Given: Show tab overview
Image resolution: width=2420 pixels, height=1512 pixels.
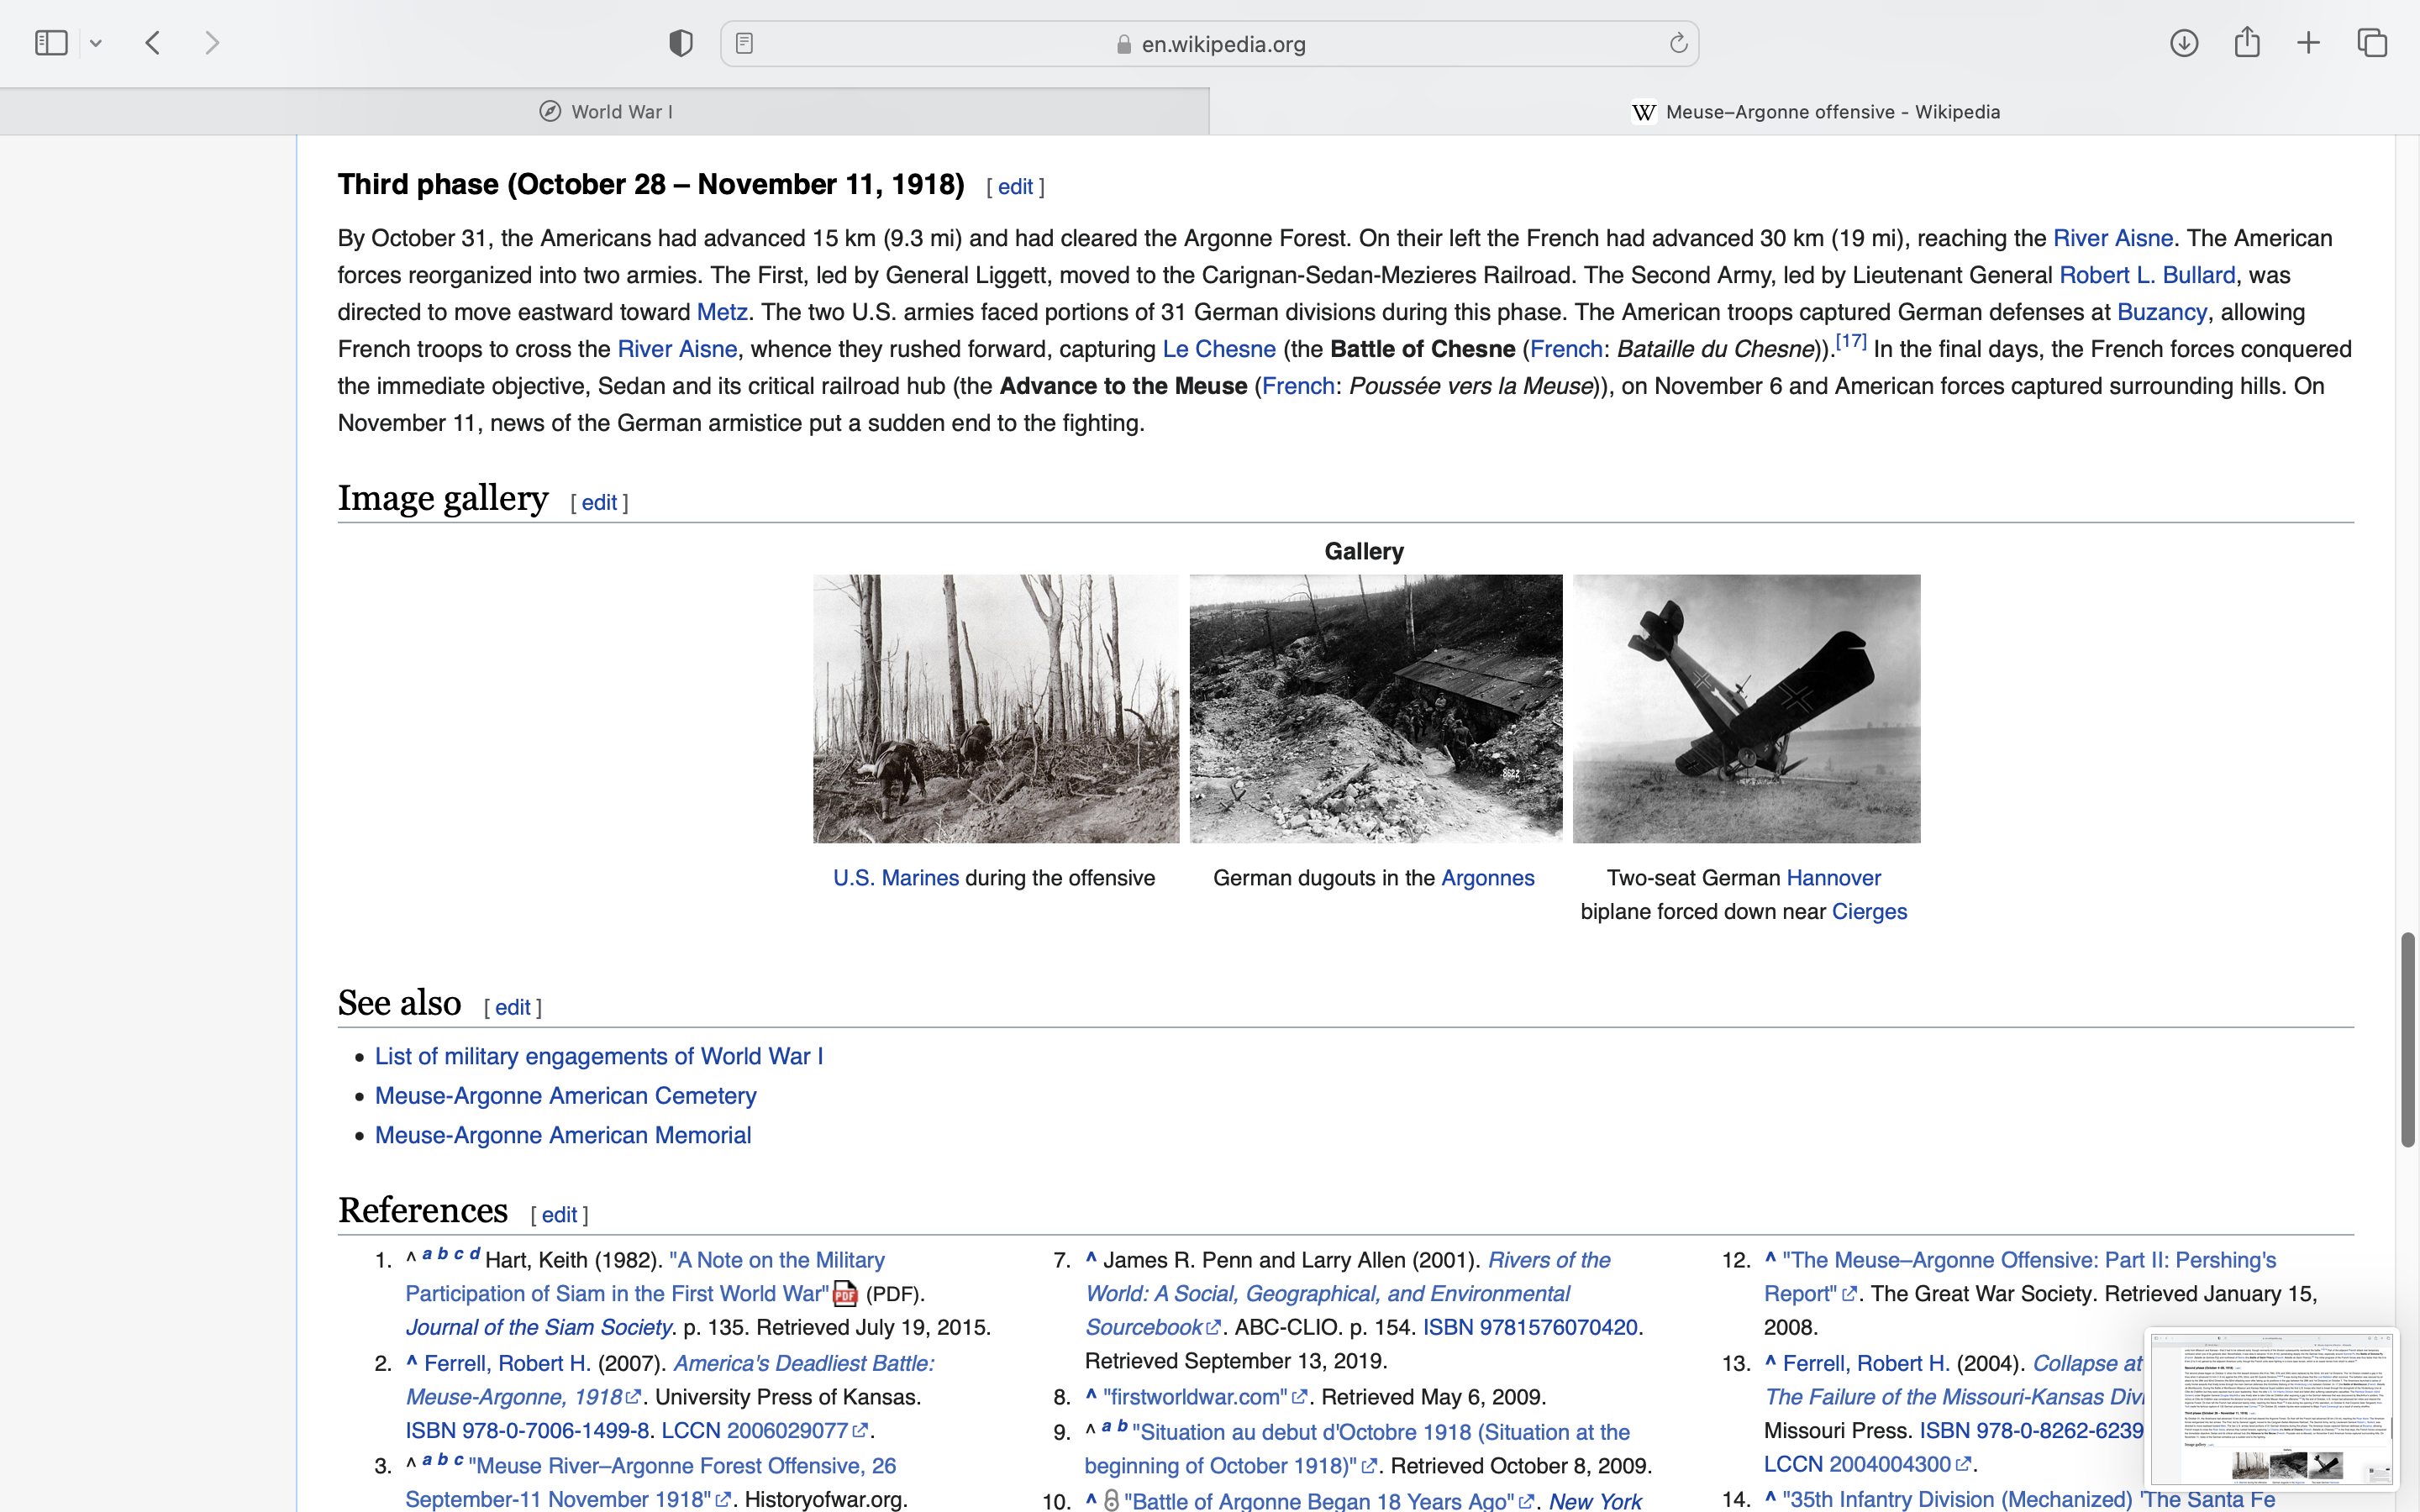Looking at the screenshot, I should [x=2372, y=43].
